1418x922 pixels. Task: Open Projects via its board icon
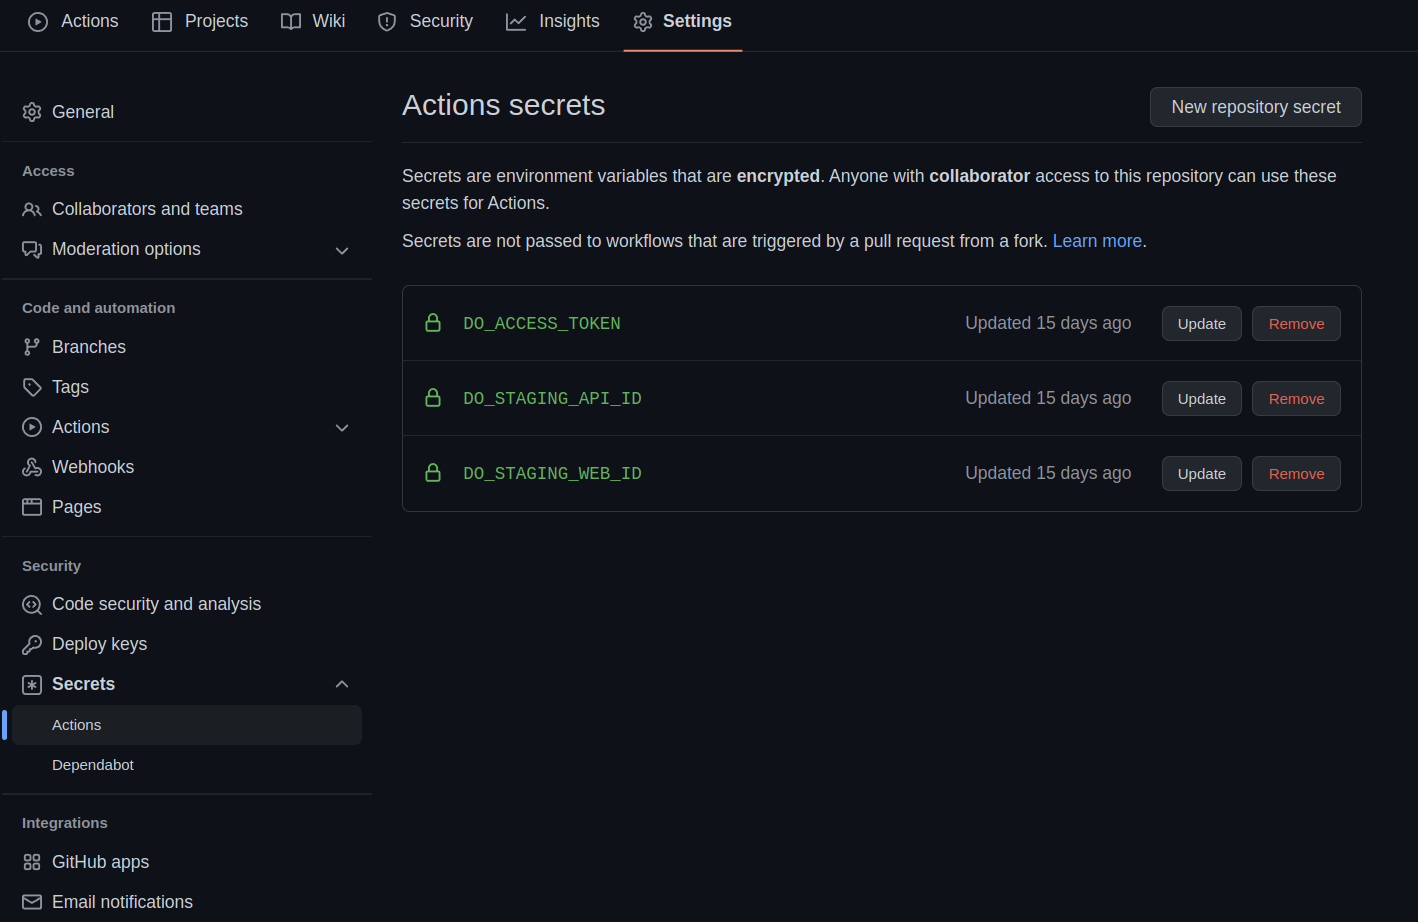click(x=161, y=21)
